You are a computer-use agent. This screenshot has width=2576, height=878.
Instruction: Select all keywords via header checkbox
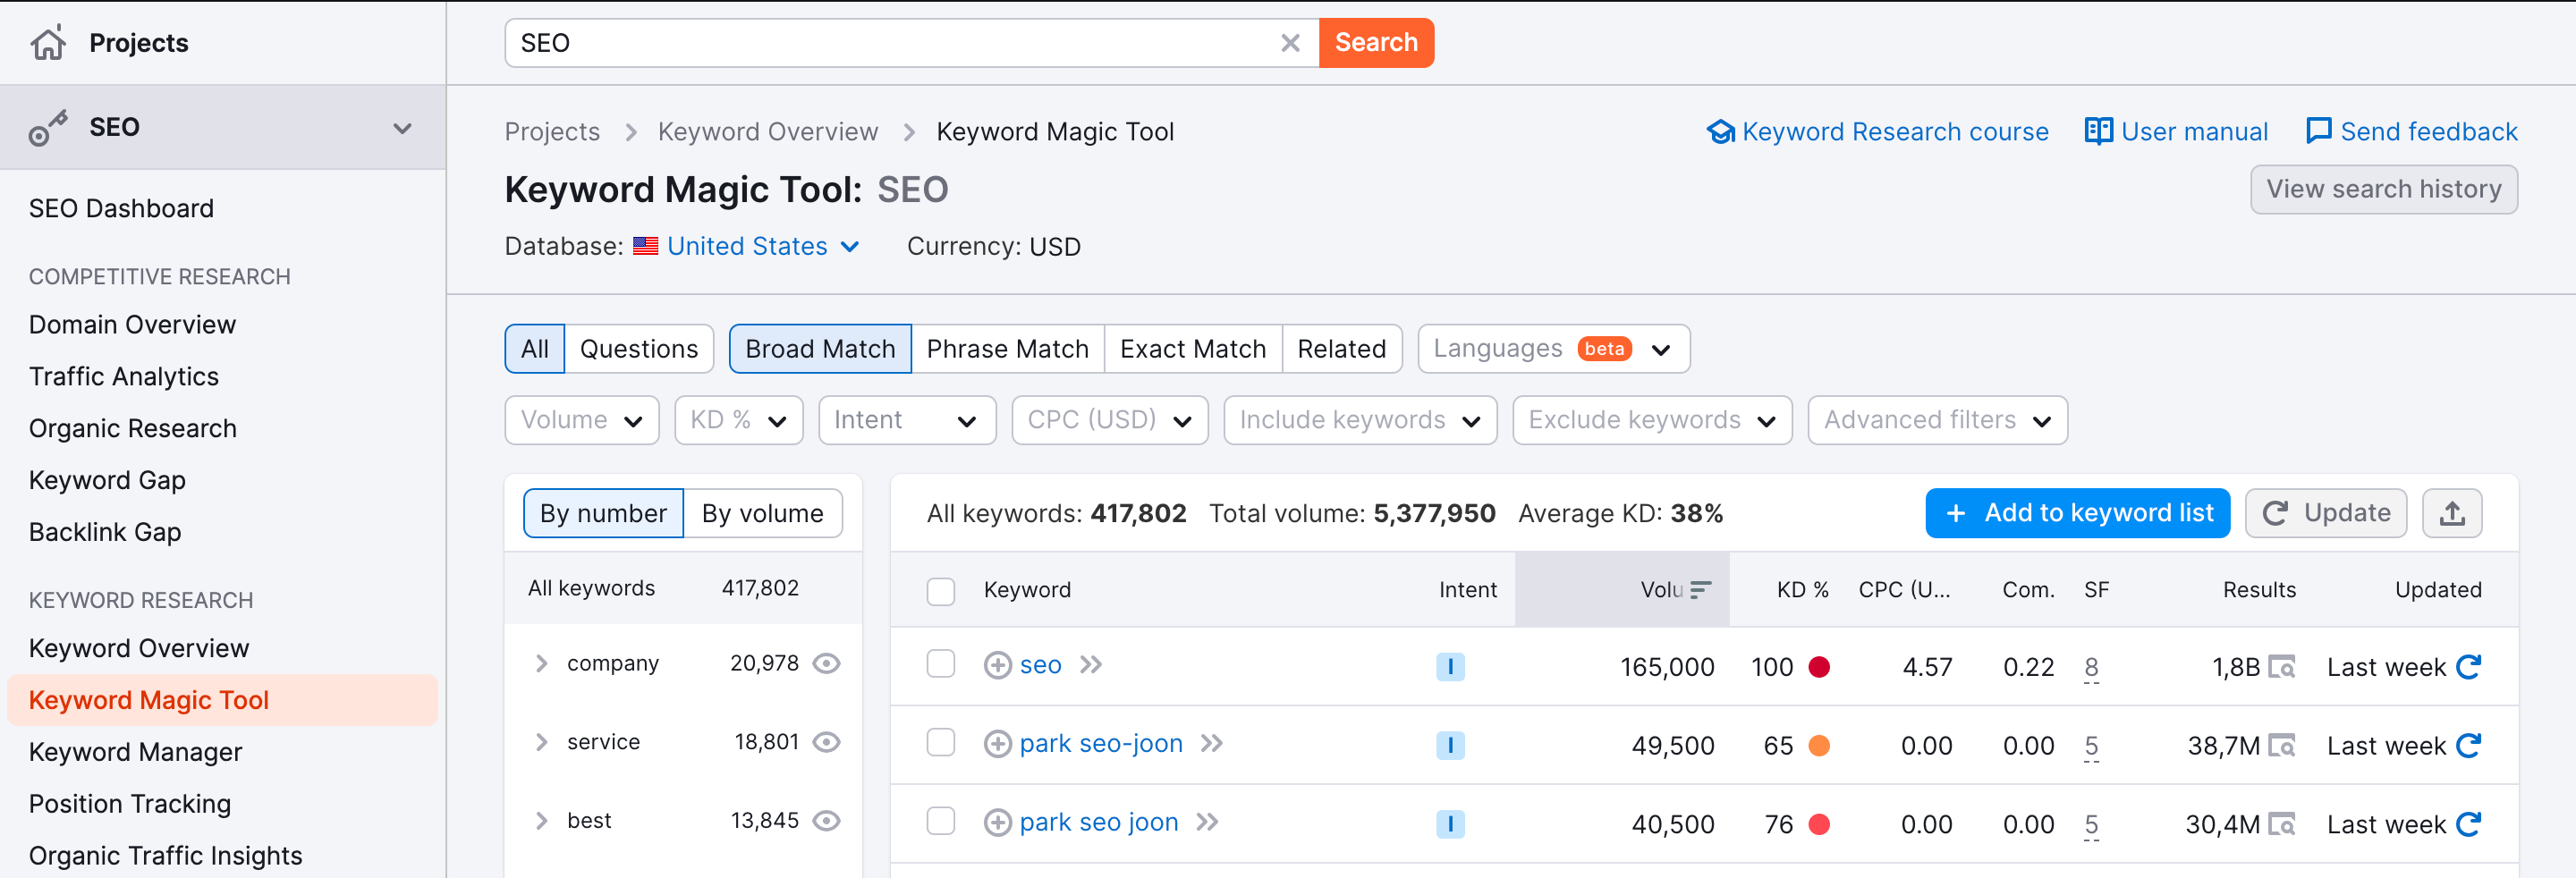(x=941, y=591)
